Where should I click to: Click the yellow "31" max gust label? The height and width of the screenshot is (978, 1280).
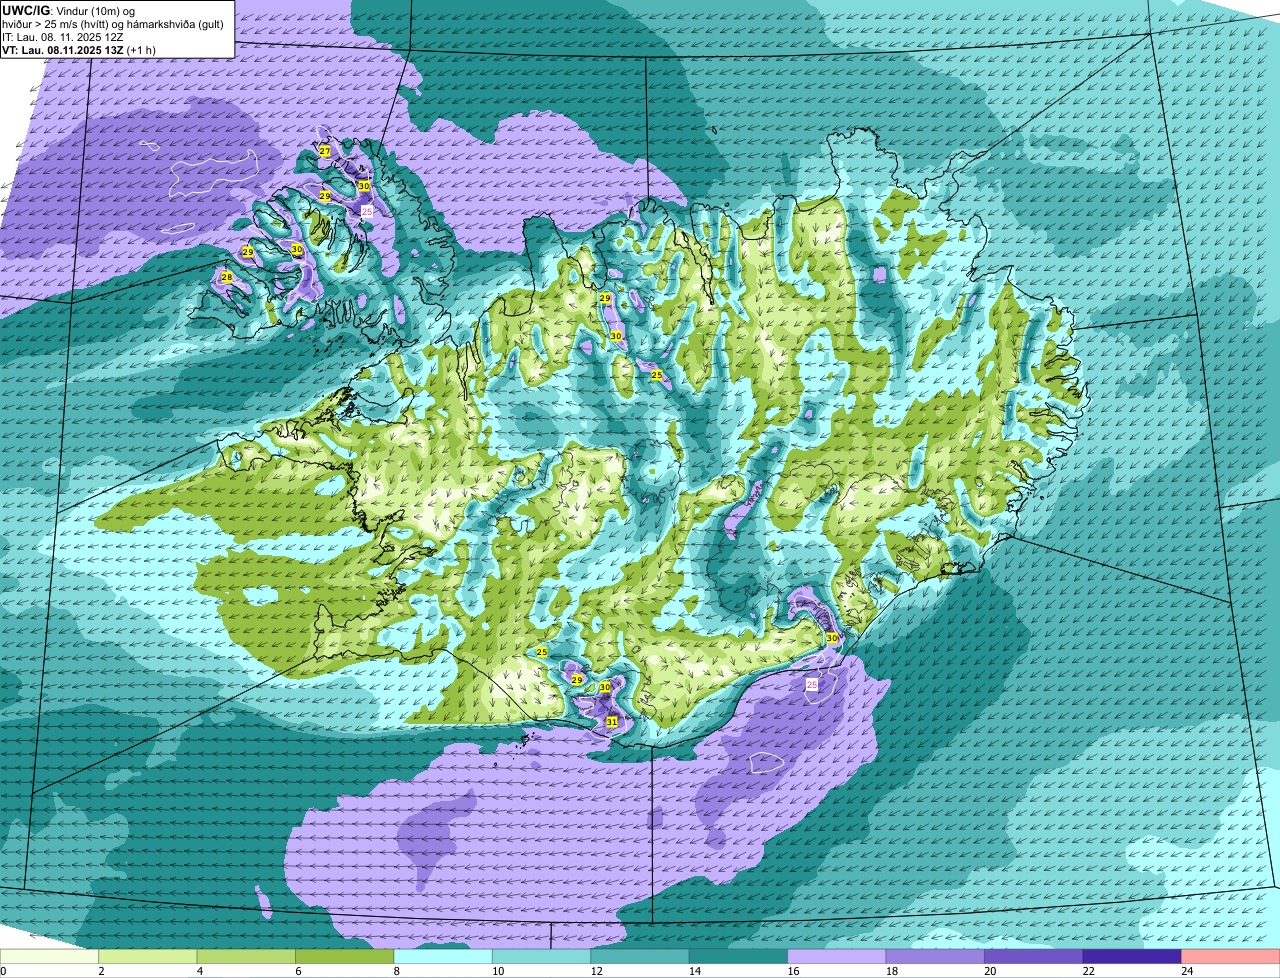pyautogui.click(x=611, y=721)
